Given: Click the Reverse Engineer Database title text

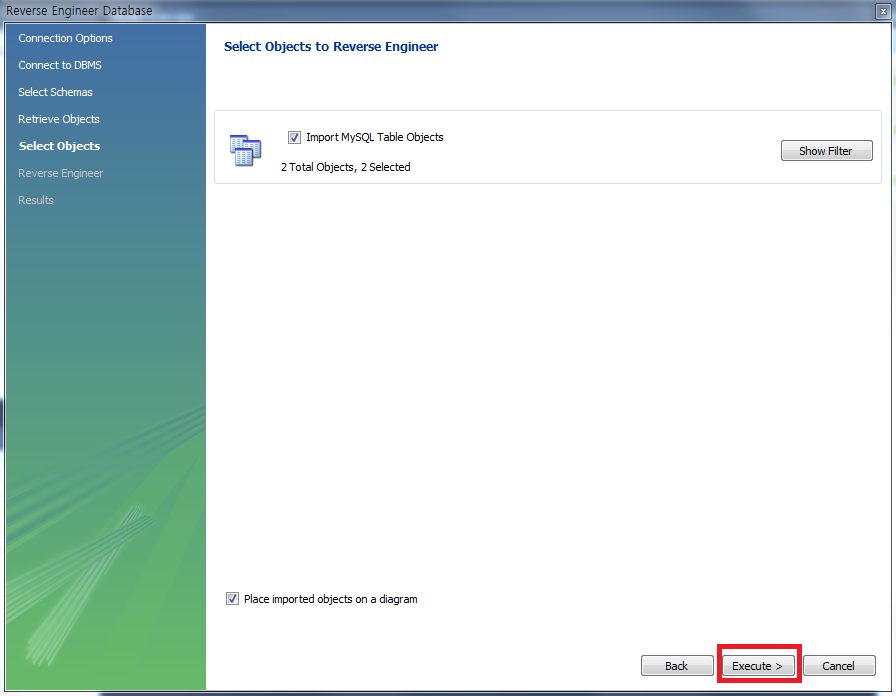Looking at the screenshot, I should (79, 11).
